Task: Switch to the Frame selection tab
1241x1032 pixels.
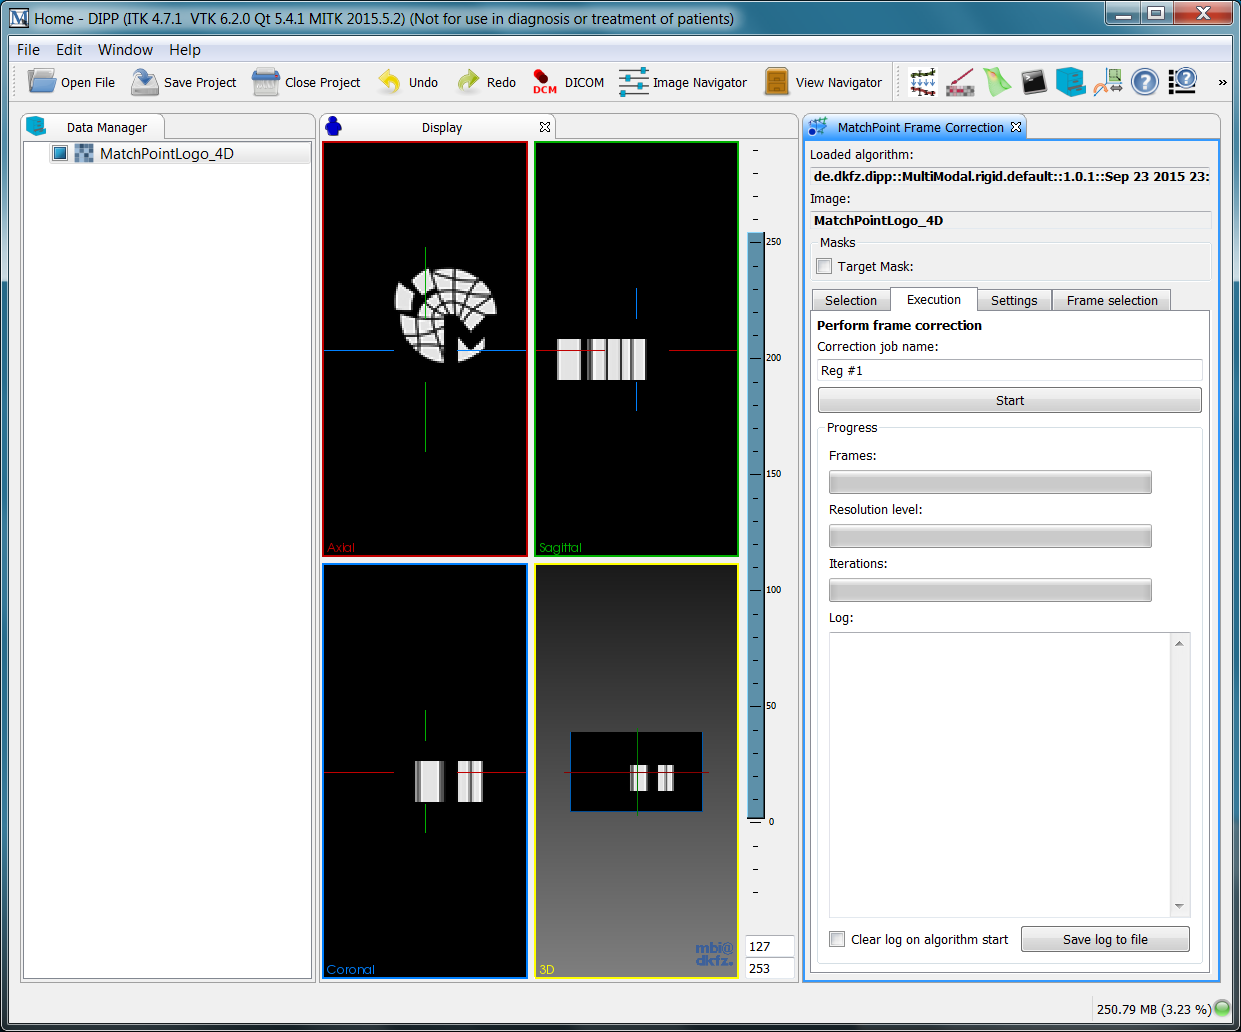Action: coord(1112,300)
